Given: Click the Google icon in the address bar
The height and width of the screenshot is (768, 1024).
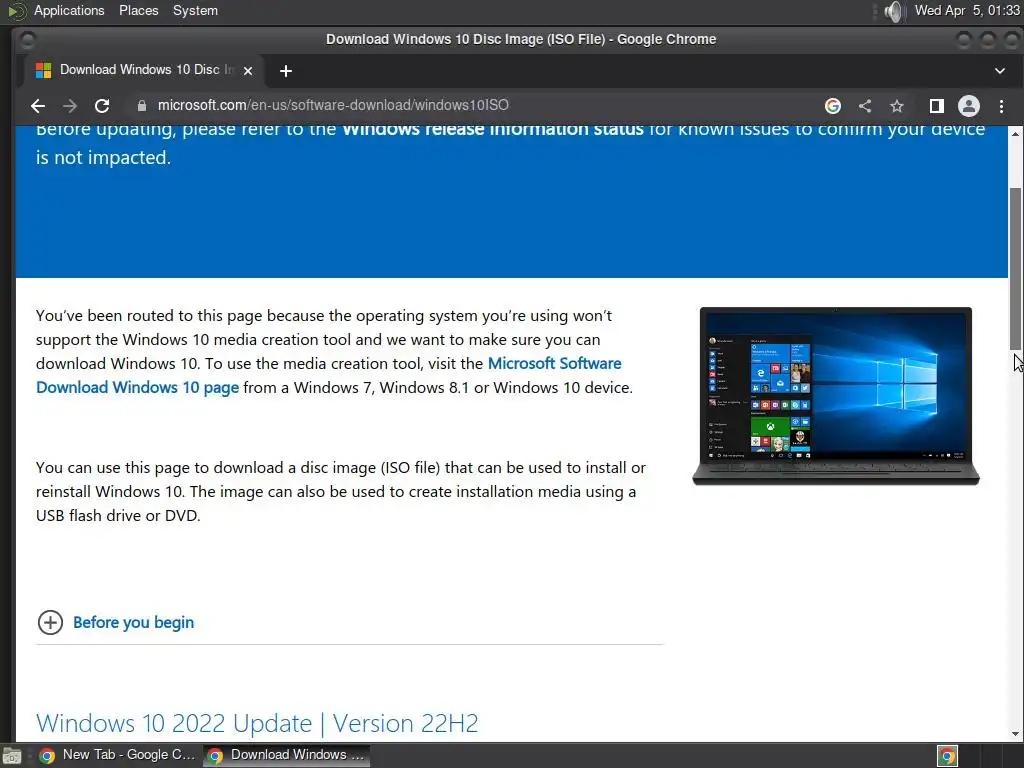Looking at the screenshot, I should [833, 106].
